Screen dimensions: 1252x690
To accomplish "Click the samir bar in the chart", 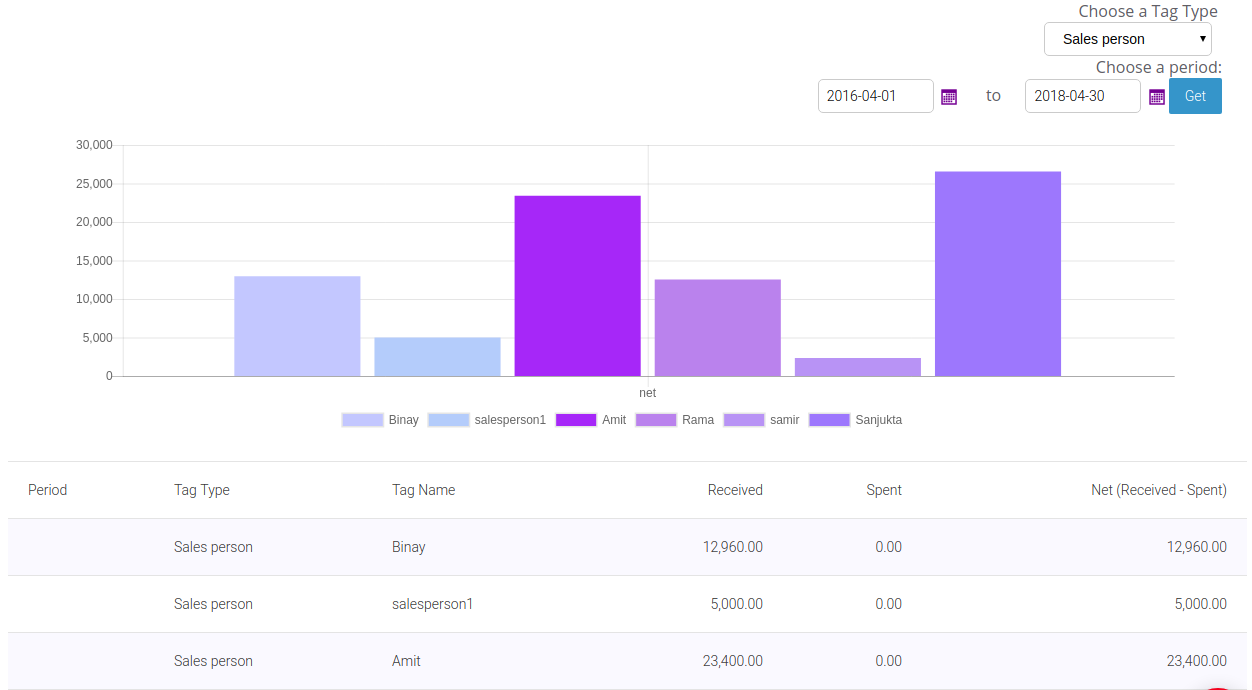I will [858, 367].
